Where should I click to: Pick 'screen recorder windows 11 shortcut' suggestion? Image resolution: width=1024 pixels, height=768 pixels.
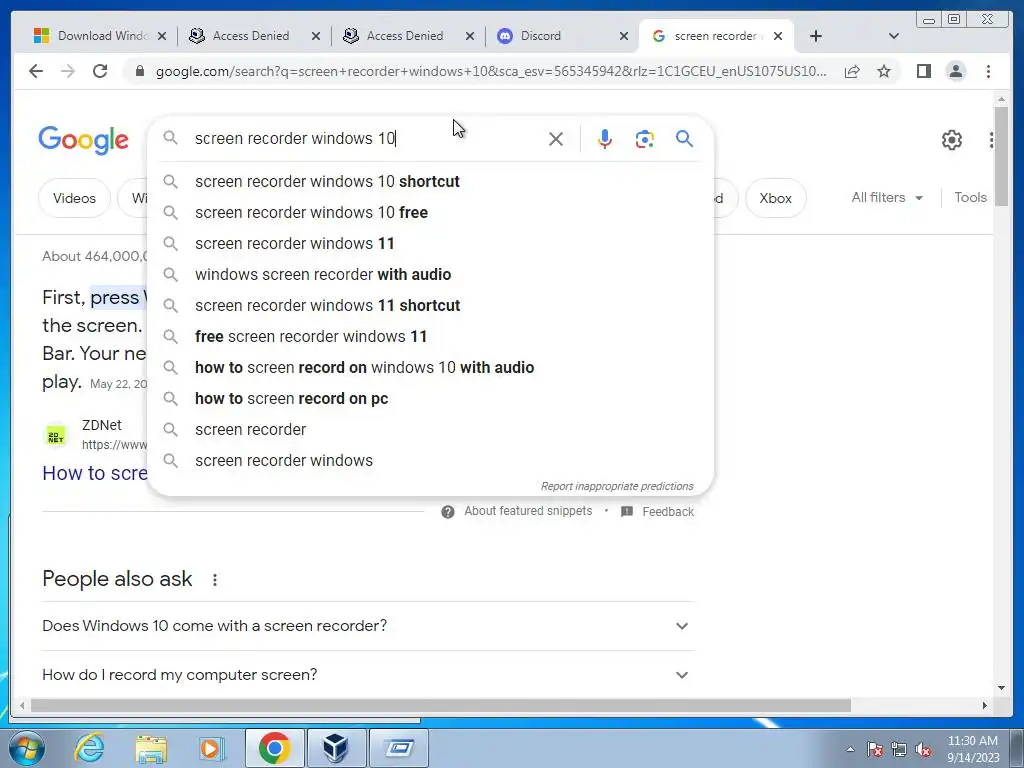(431, 306)
